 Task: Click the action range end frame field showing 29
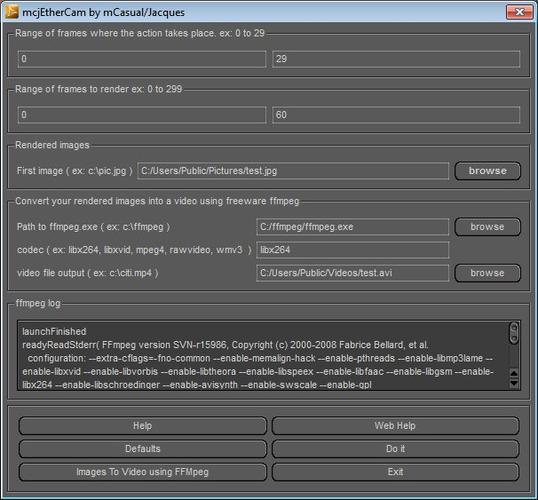396,59
